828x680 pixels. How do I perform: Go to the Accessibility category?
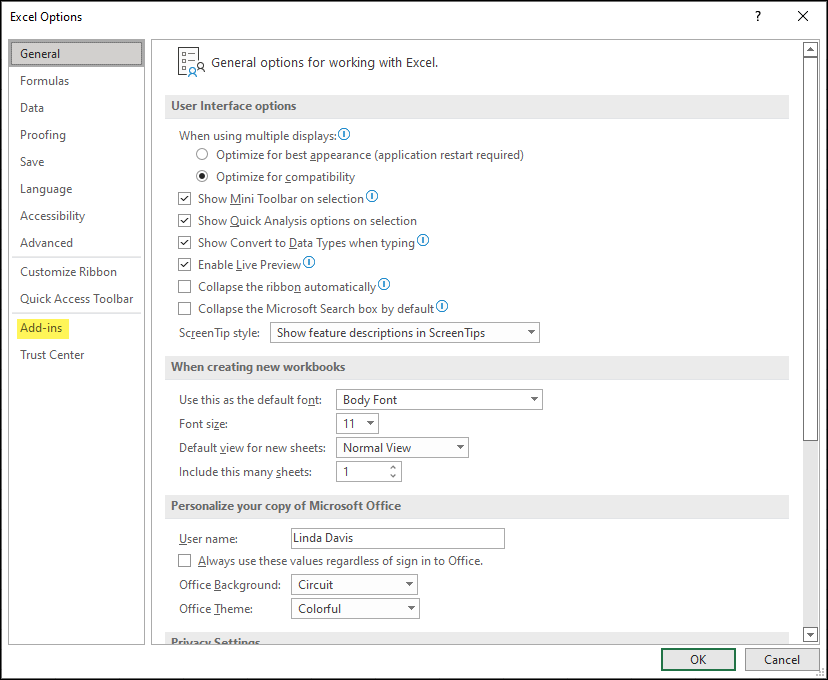point(77,215)
